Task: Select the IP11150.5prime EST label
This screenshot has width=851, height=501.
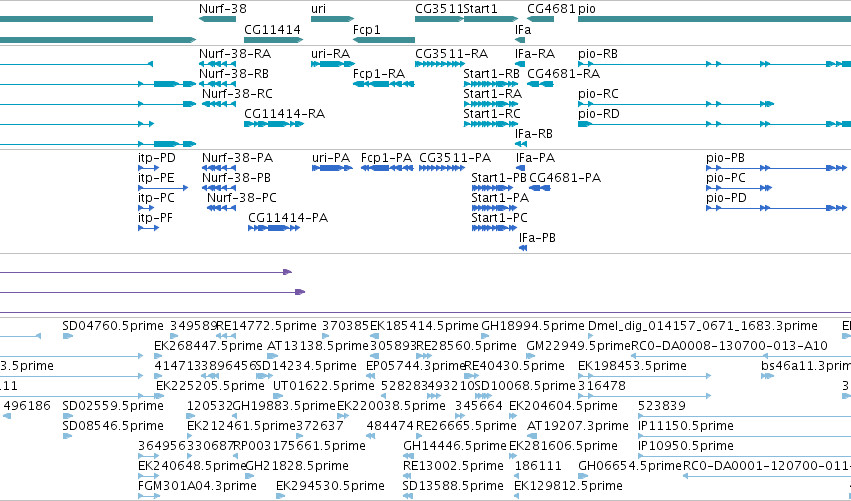Action: [686, 426]
